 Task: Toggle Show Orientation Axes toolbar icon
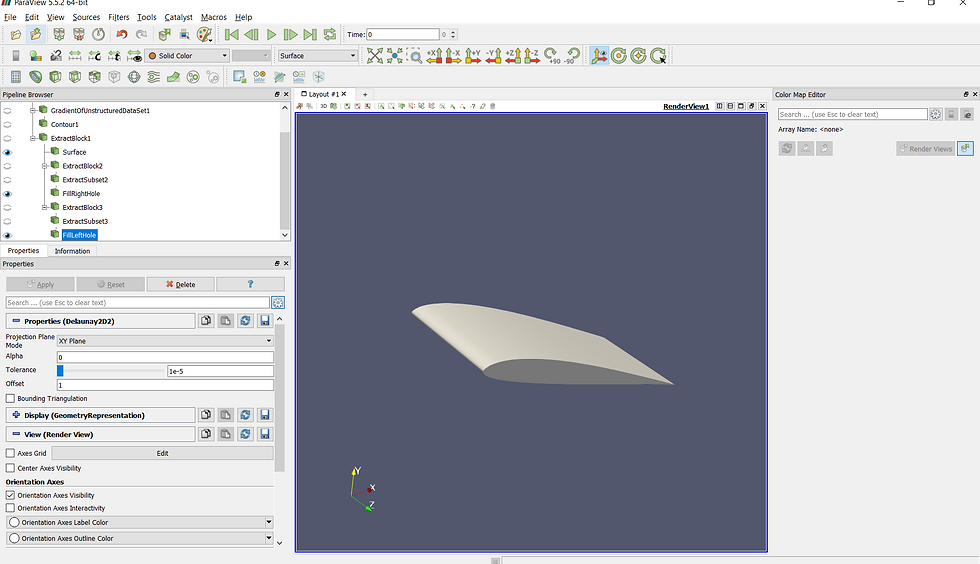[x=599, y=56]
